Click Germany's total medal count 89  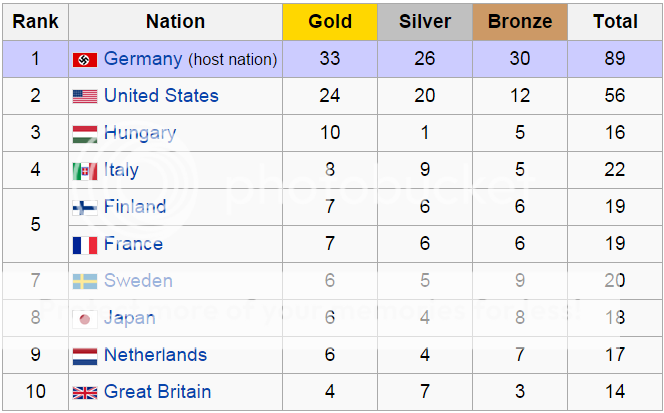point(615,59)
